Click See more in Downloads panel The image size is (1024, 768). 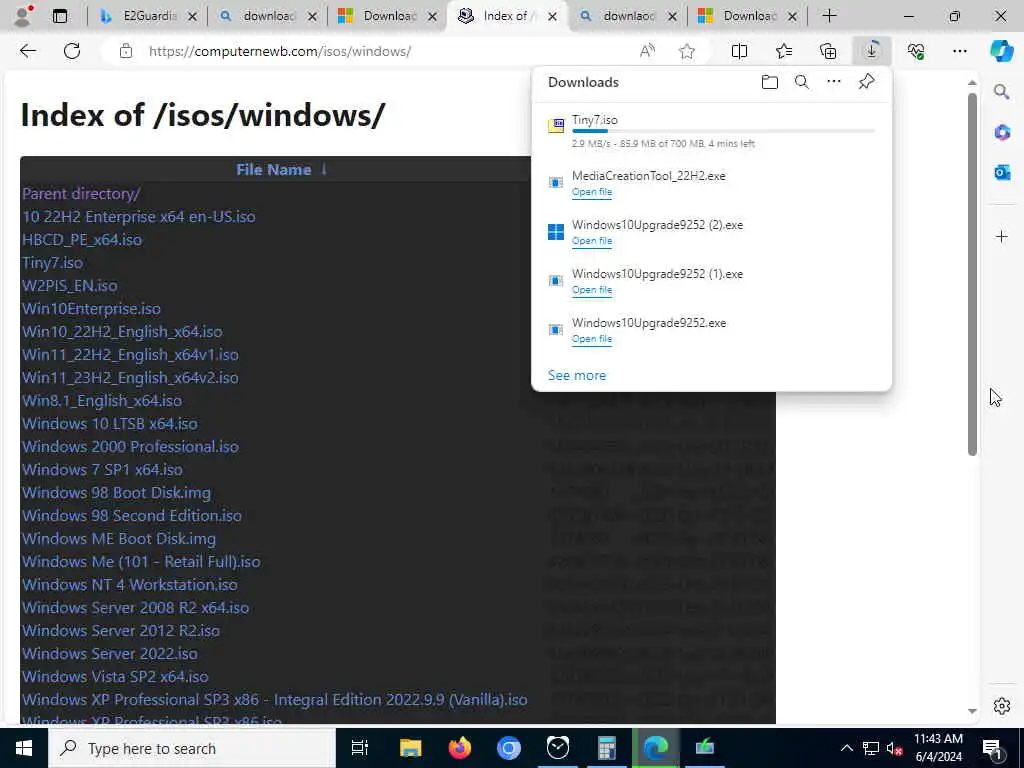(x=577, y=376)
